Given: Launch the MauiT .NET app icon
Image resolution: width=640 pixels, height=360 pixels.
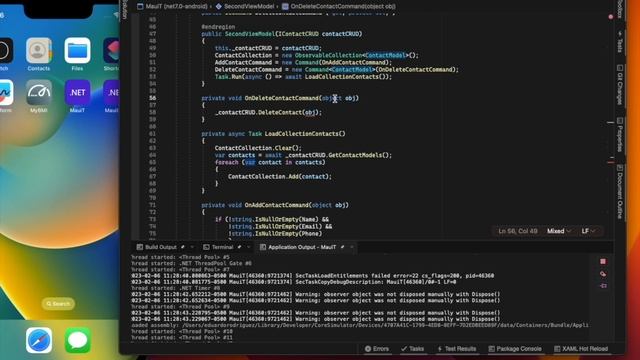Looking at the screenshot, I should [x=77, y=93].
